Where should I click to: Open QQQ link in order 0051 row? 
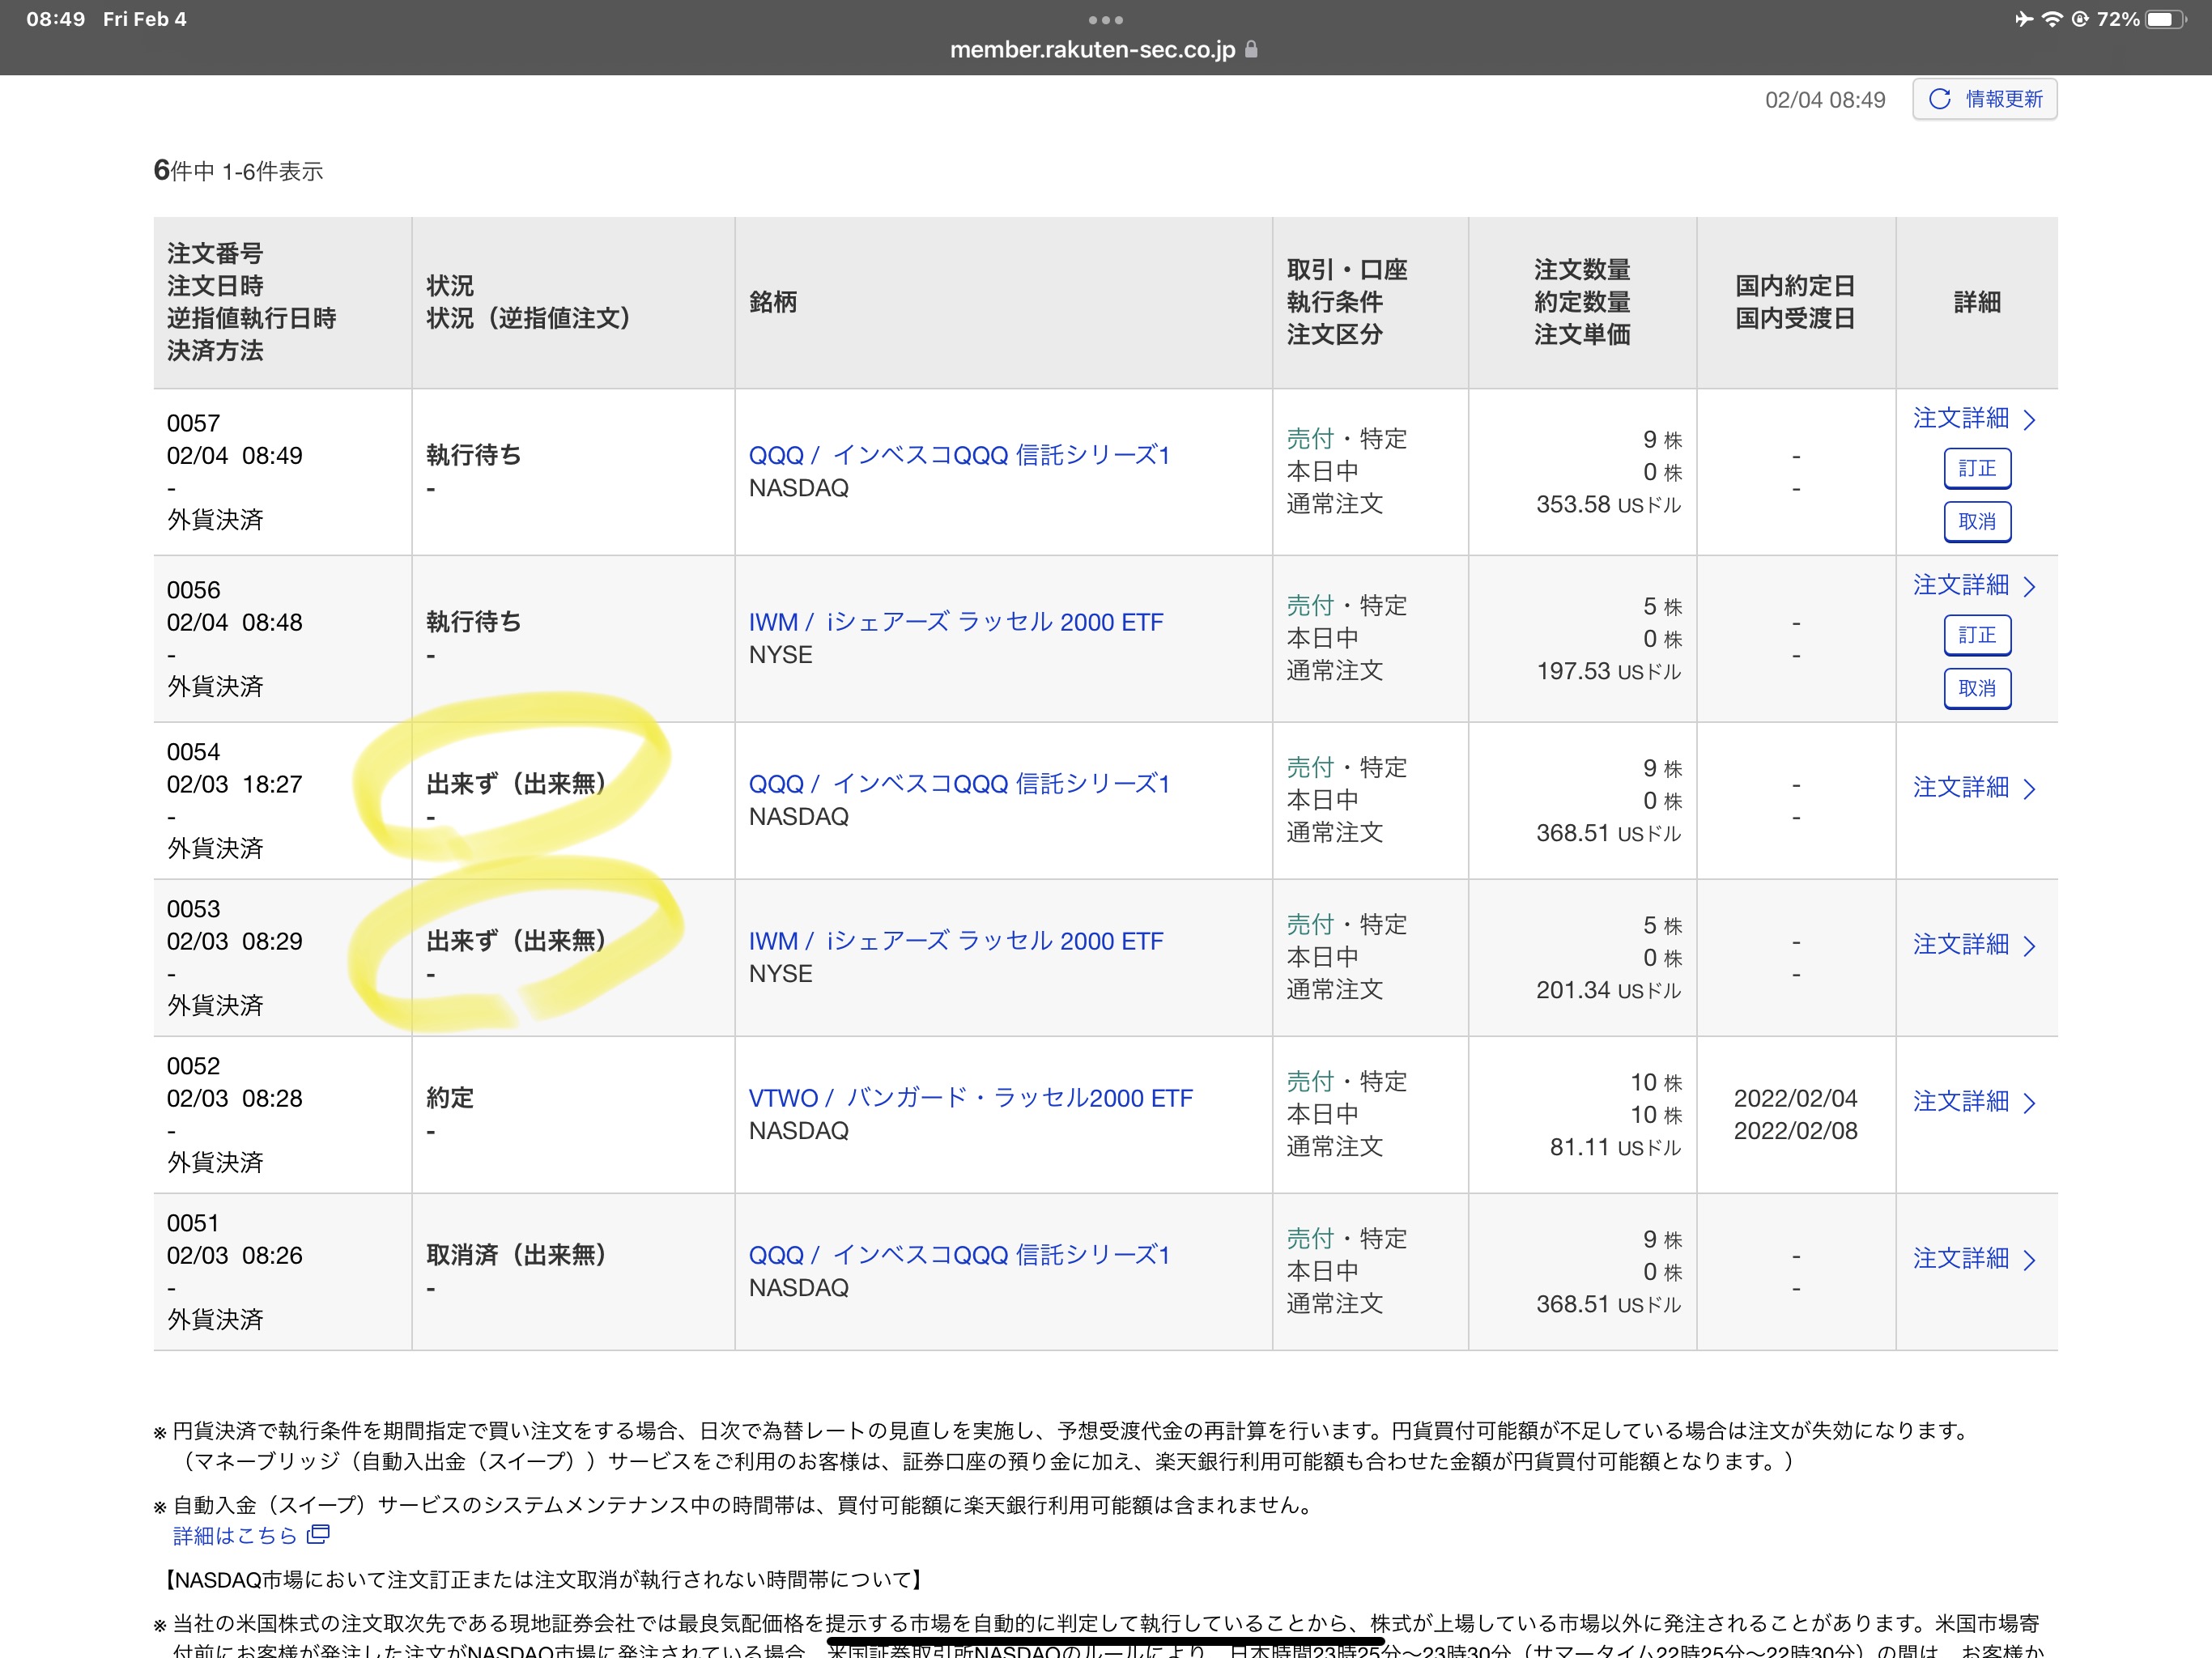[x=958, y=1255]
